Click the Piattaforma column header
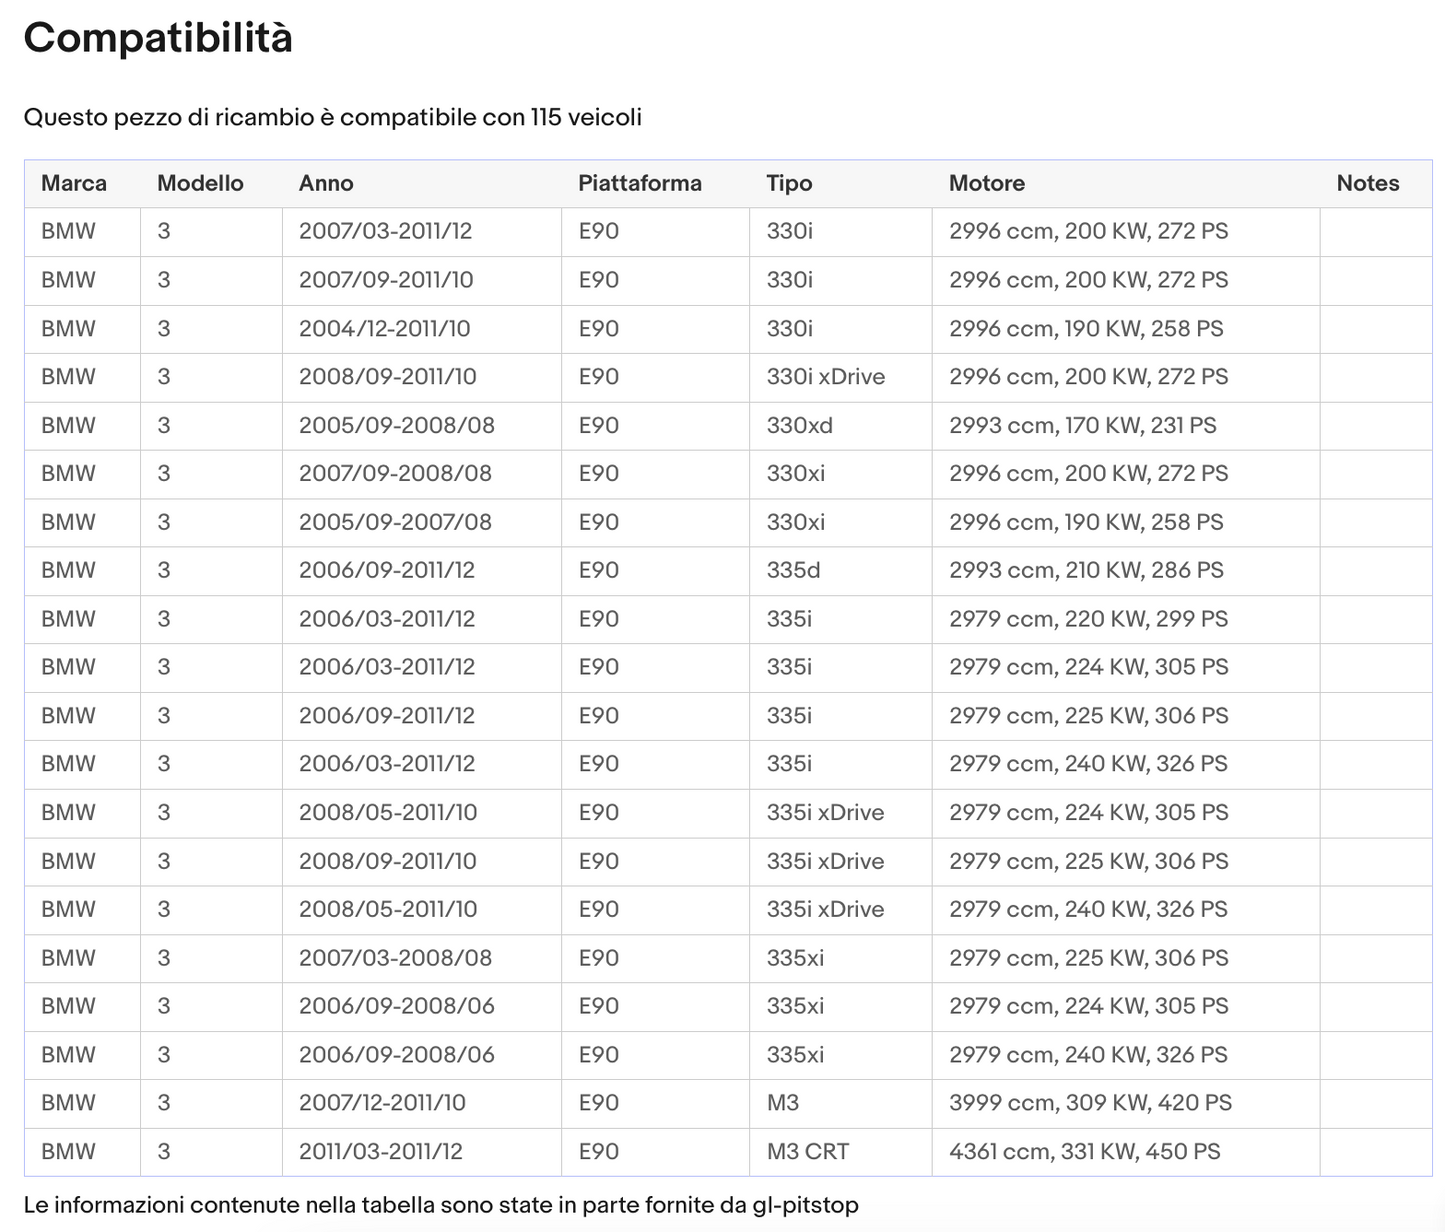The width and height of the screenshot is (1445, 1232). pos(640,183)
